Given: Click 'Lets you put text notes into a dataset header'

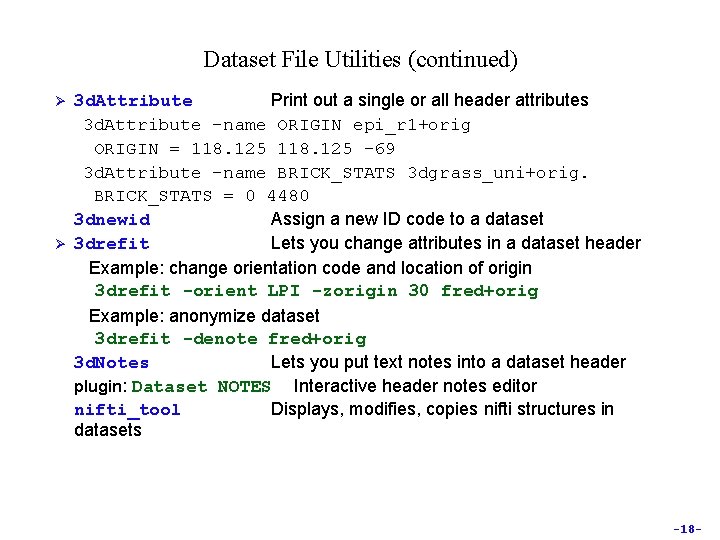Looking at the screenshot, I should pyautogui.click(x=448, y=362).
